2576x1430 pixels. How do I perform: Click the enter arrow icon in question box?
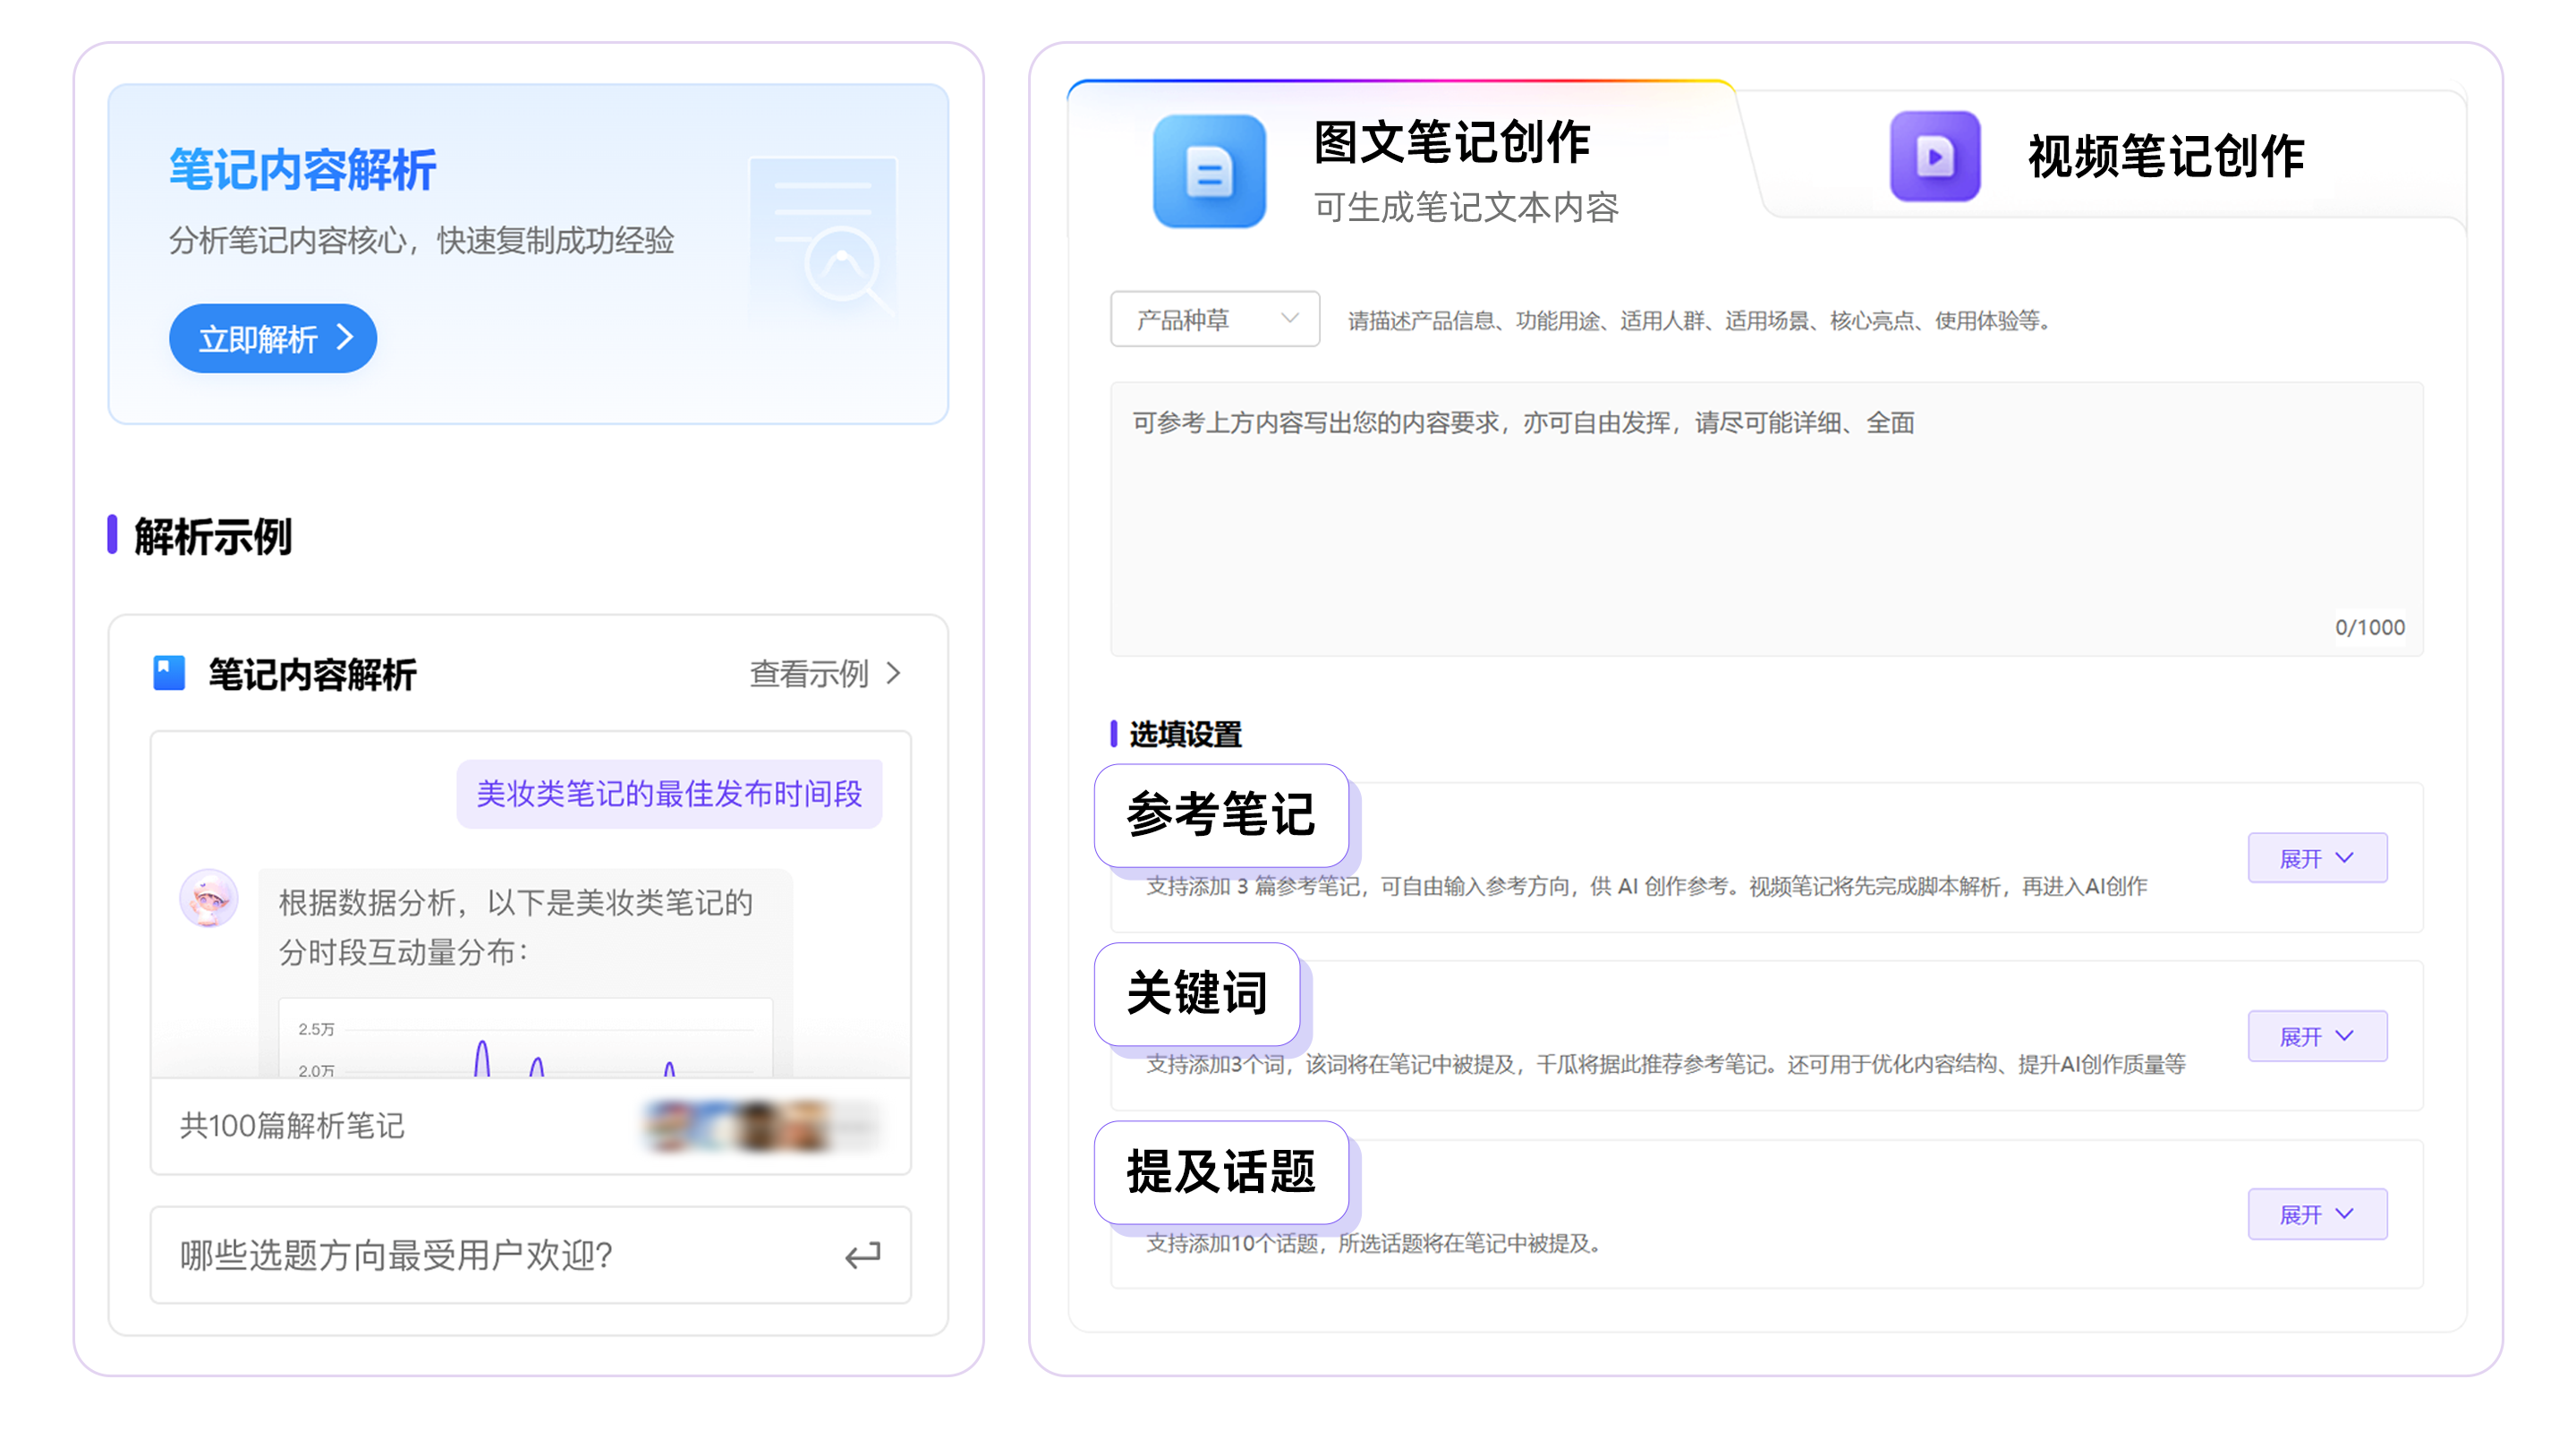862,1255
